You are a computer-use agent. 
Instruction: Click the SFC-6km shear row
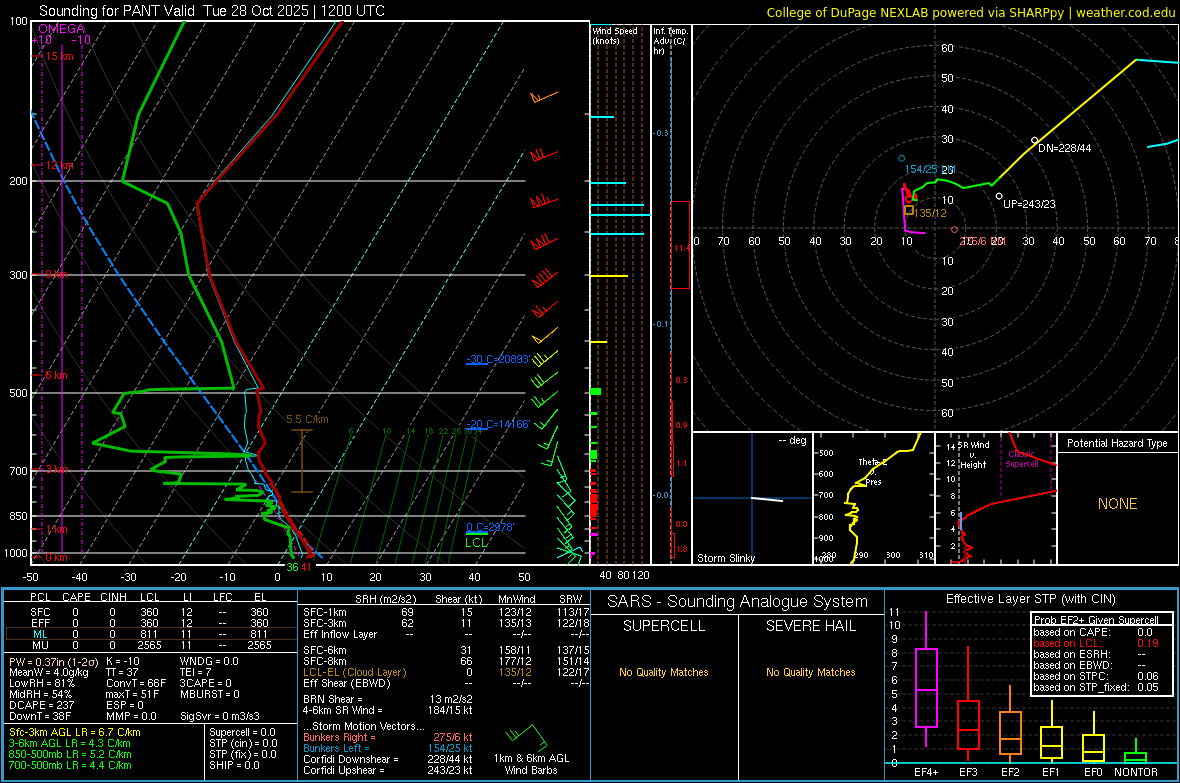[446, 650]
